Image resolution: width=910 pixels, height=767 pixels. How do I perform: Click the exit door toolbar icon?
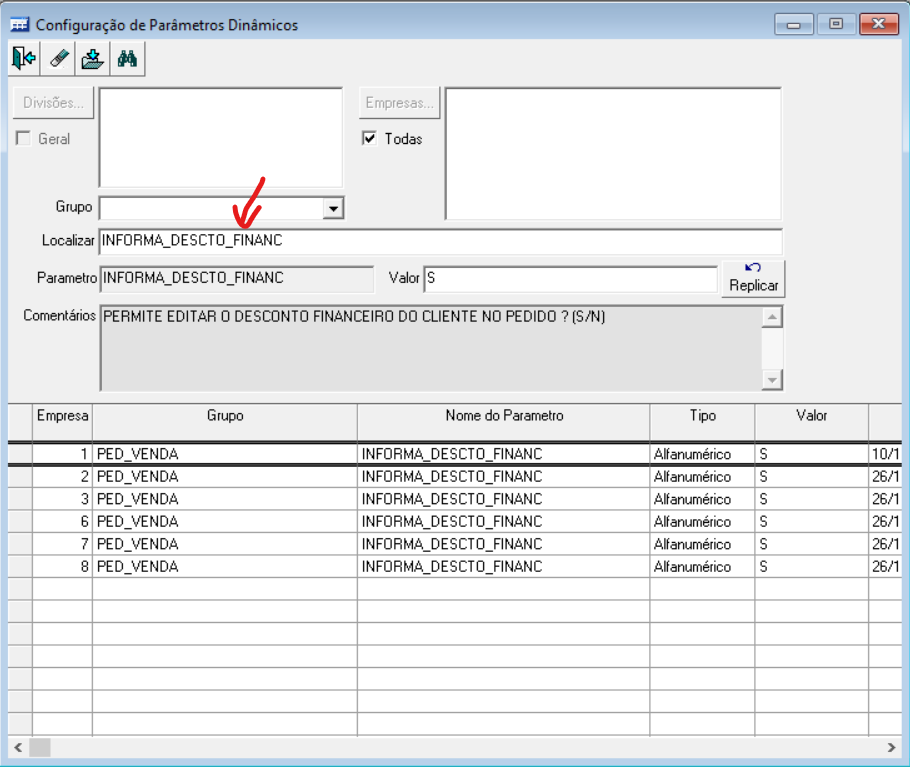pos(24,59)
